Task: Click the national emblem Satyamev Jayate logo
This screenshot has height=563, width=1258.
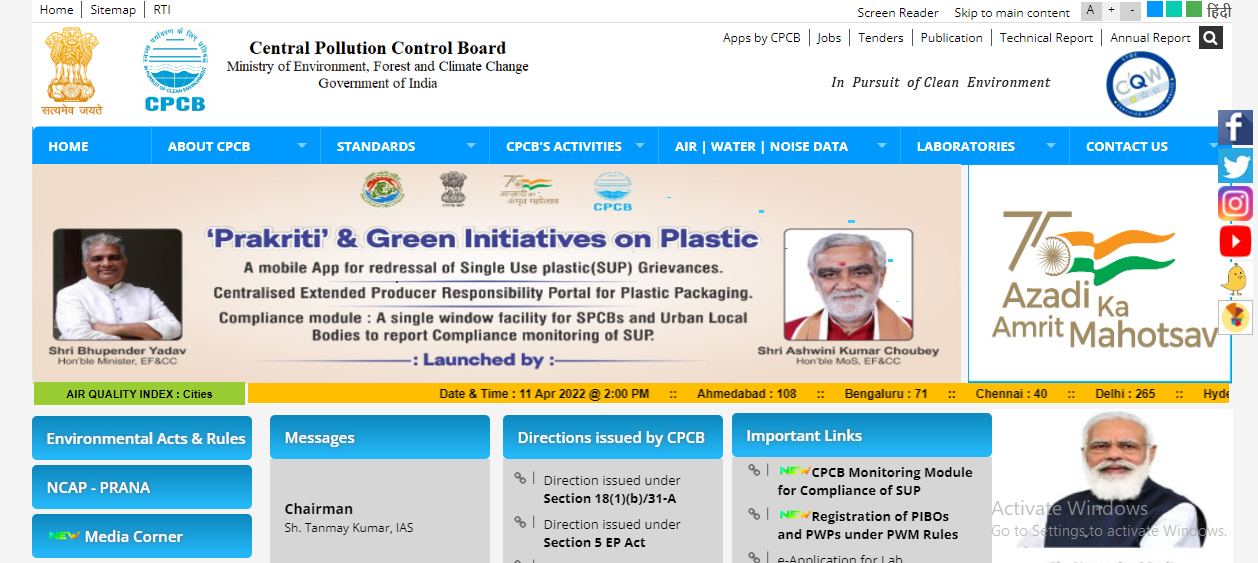Action: pos(71,71)
